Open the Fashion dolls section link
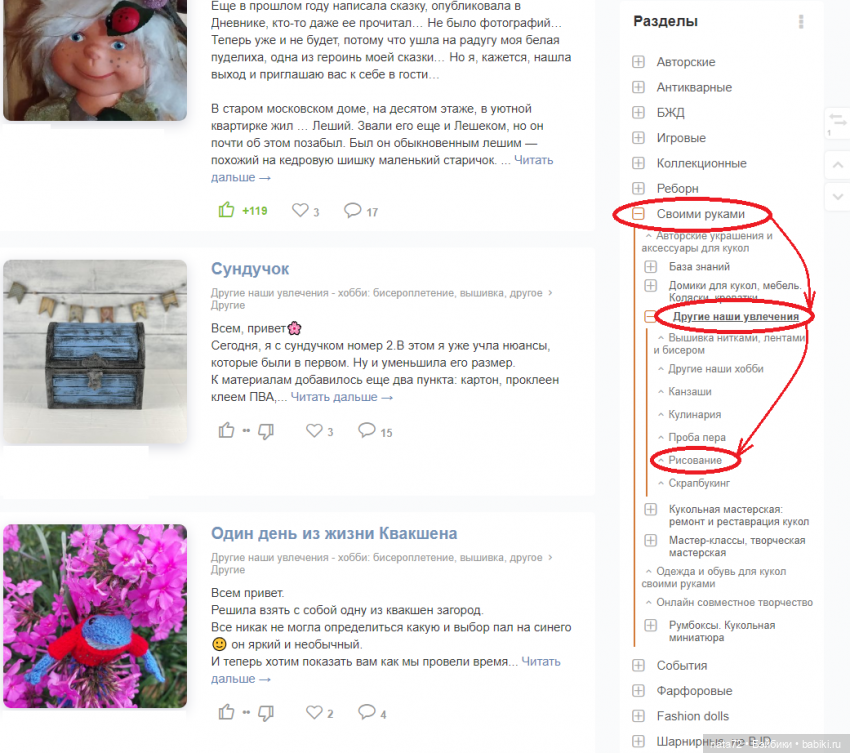This screenshot has height=753, width=850. tap(692, 716)
